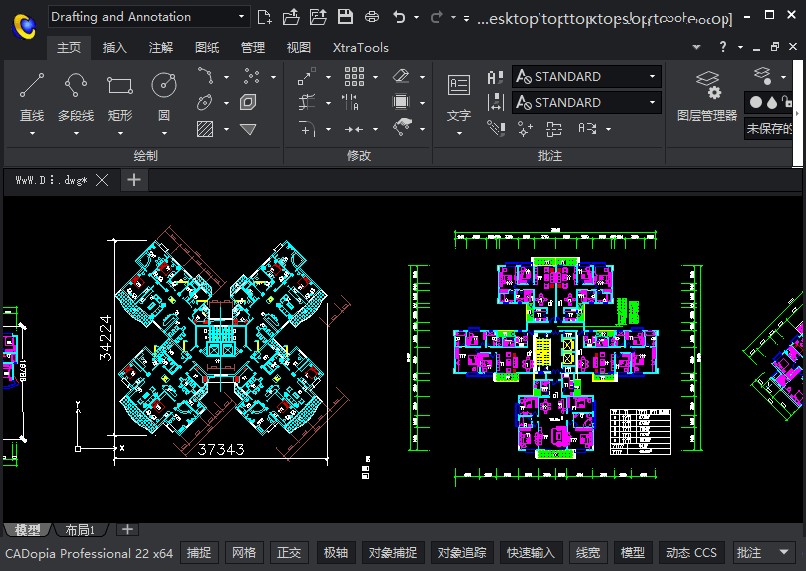Click the Region square icon
The width and height of the screenshot is (806, 571).
click(248, 102)
